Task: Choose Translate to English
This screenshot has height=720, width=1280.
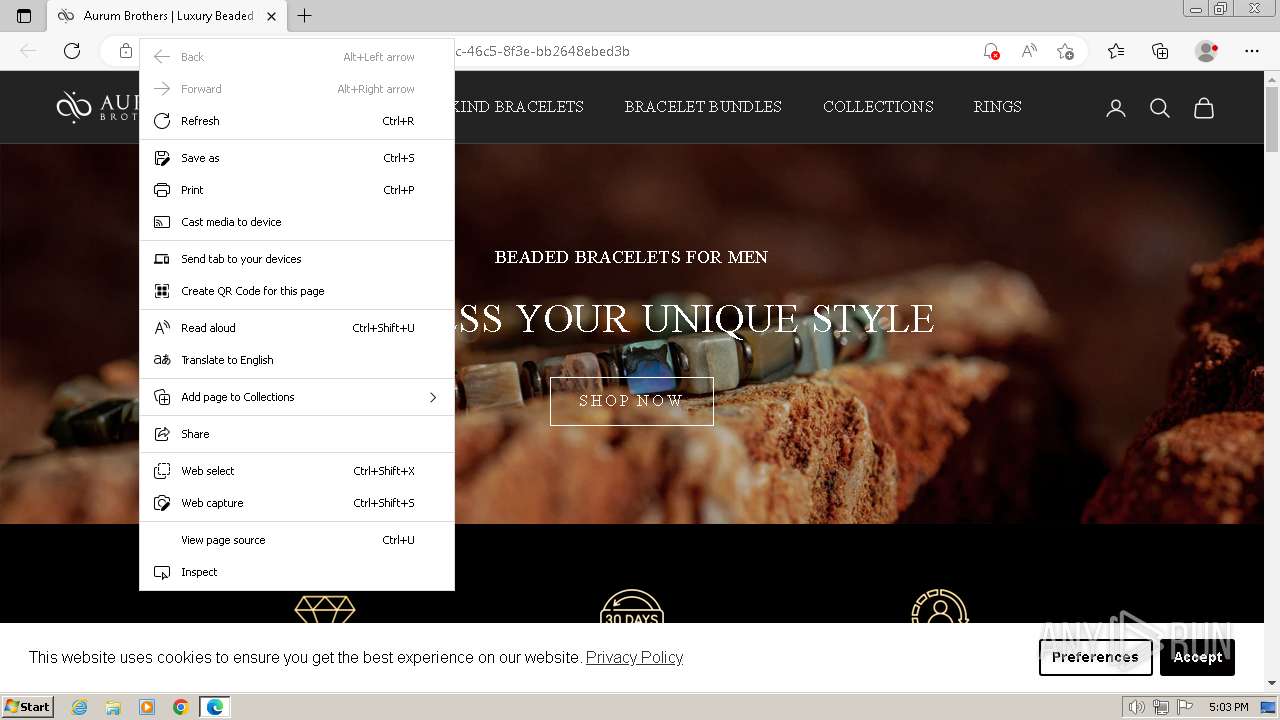Action: click(x=297, y=360)
